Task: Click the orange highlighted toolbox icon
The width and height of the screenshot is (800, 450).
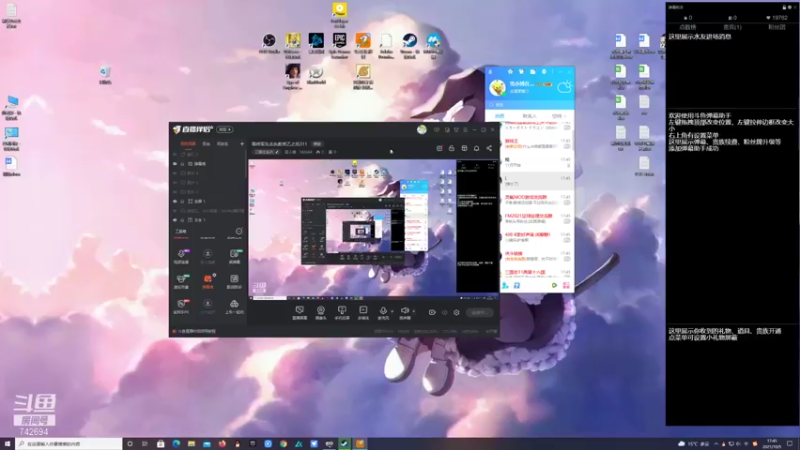Action: click(208, 281)
